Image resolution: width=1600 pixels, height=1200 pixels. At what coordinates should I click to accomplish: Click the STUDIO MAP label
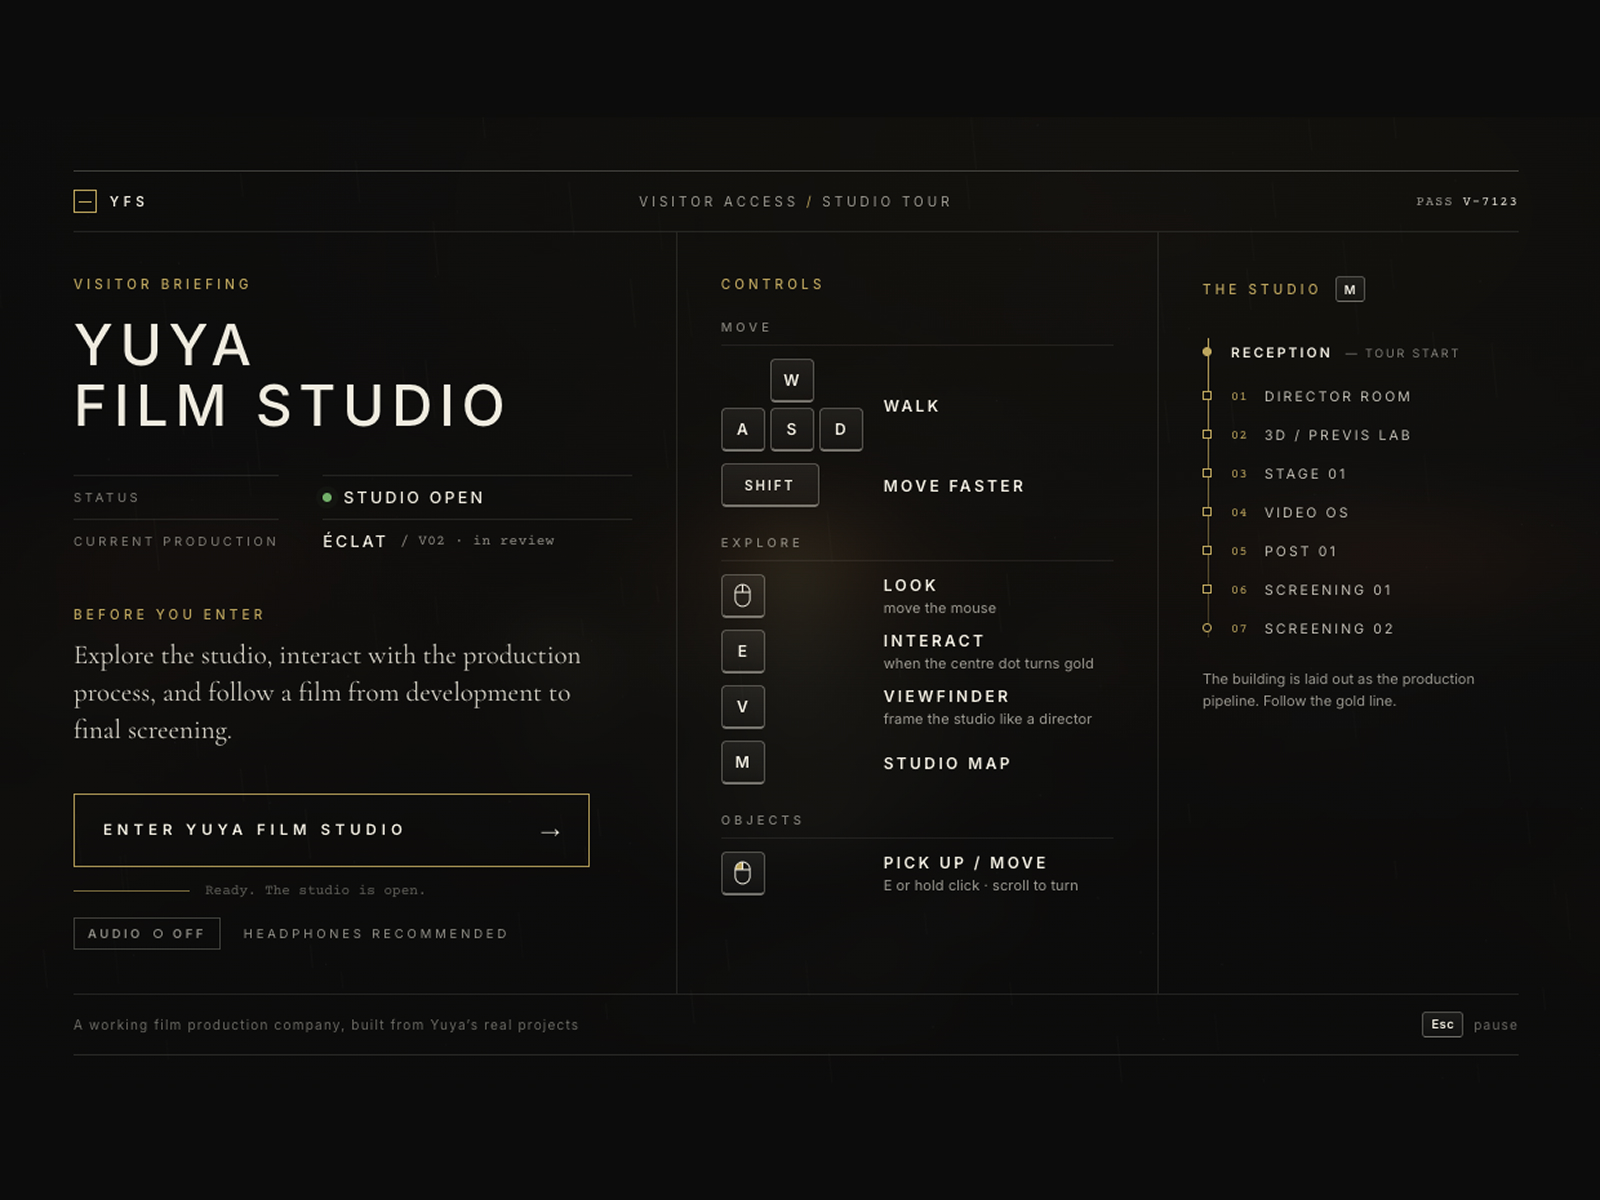coord(947,763)
